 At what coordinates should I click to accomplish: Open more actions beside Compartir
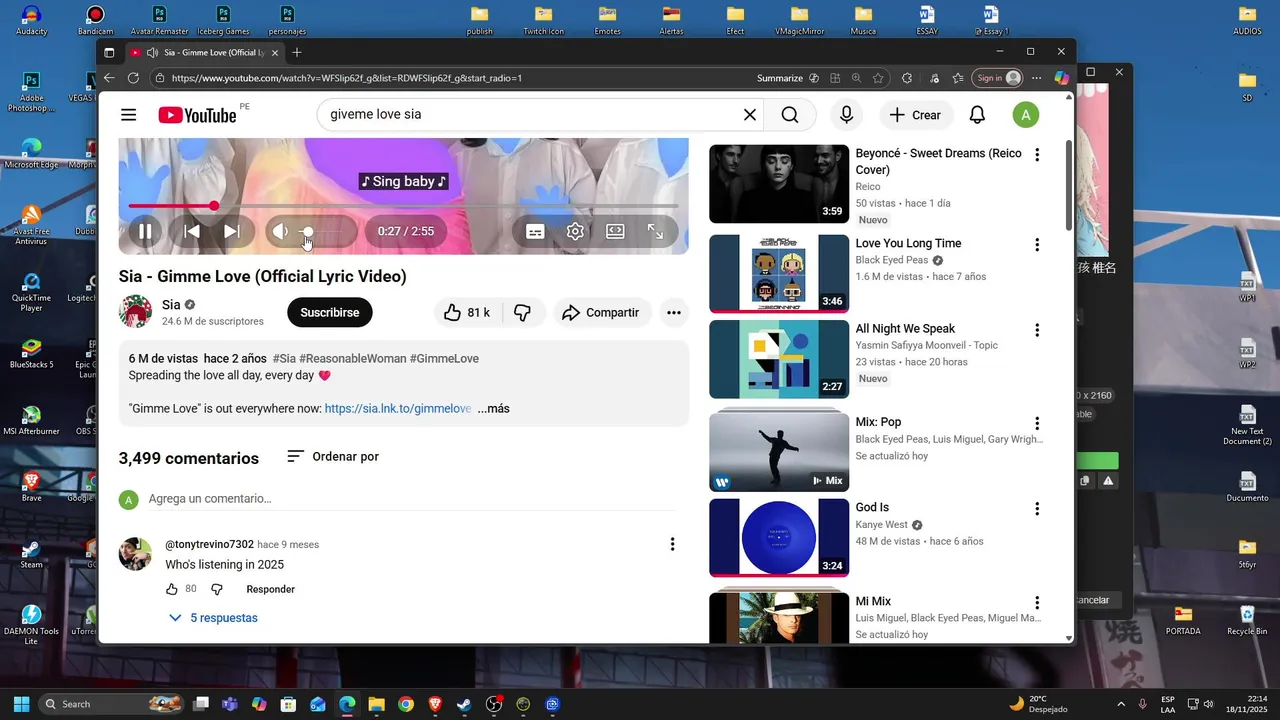point(674,313)
